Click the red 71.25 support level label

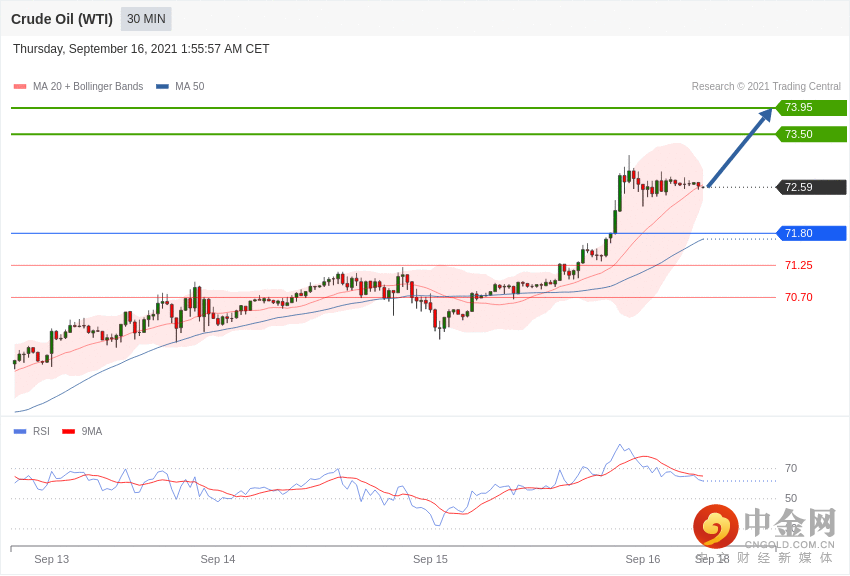click(x=798, y=265)
